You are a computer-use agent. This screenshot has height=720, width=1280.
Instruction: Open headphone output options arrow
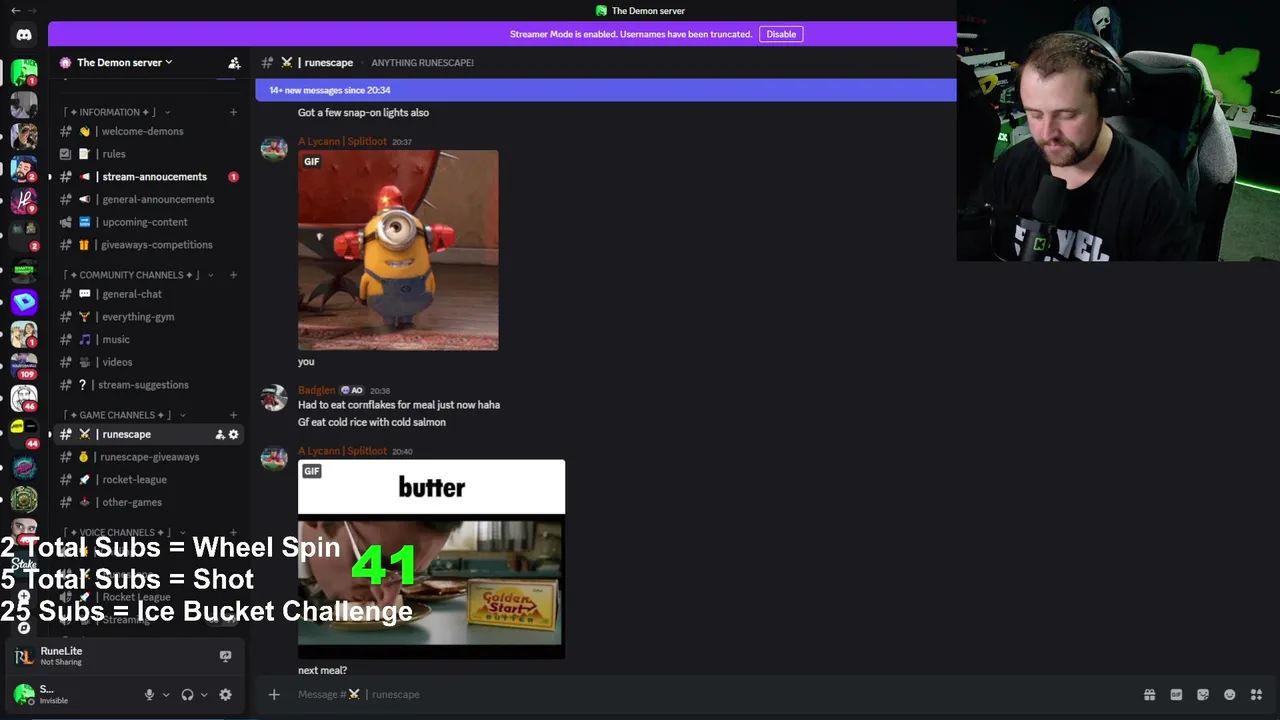point(204,695)
